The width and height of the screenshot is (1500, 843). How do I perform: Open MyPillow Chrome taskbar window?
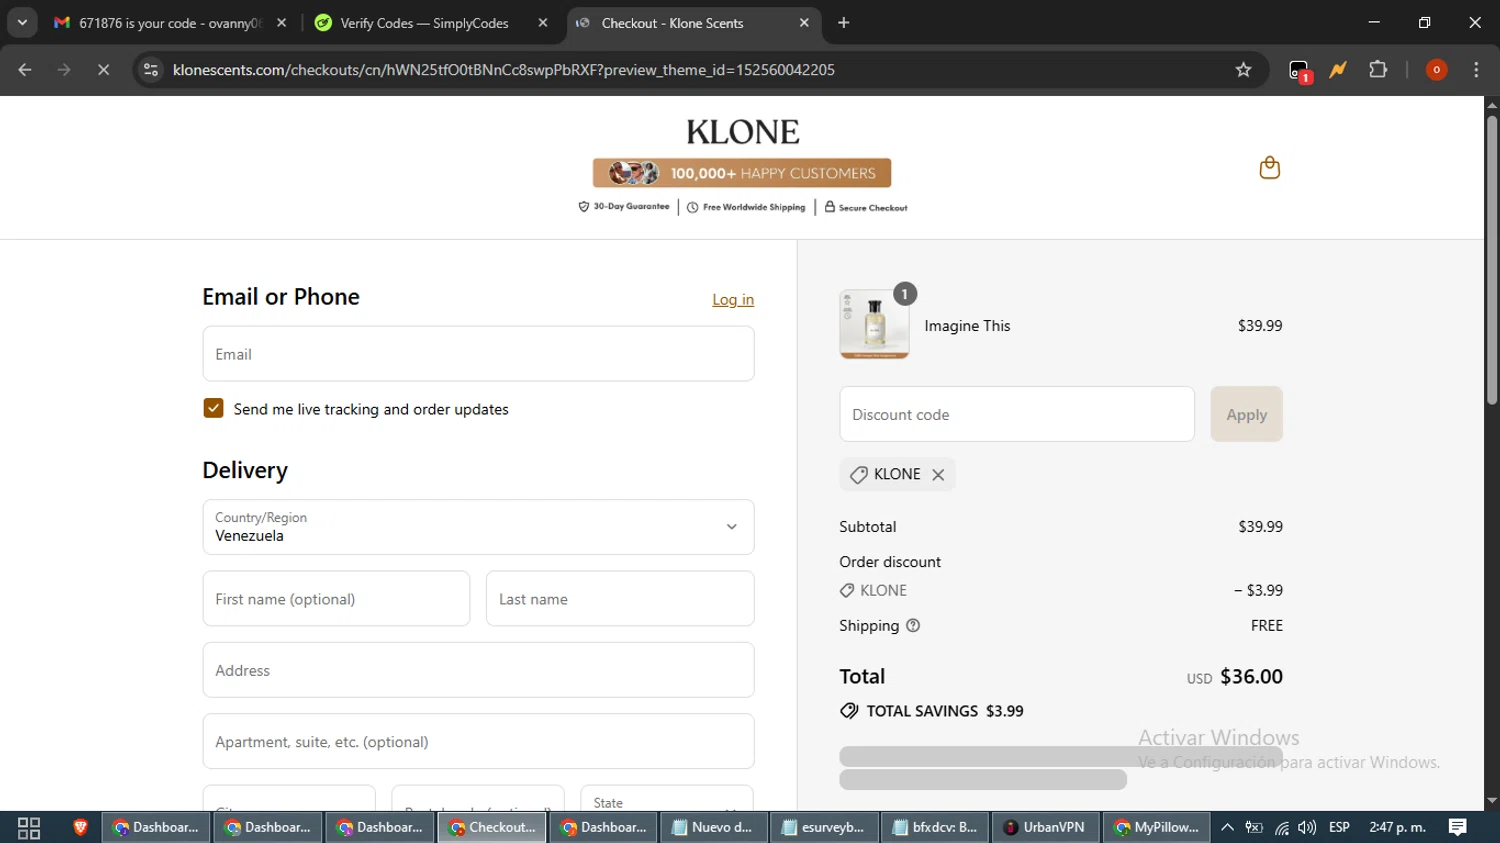1156,827
